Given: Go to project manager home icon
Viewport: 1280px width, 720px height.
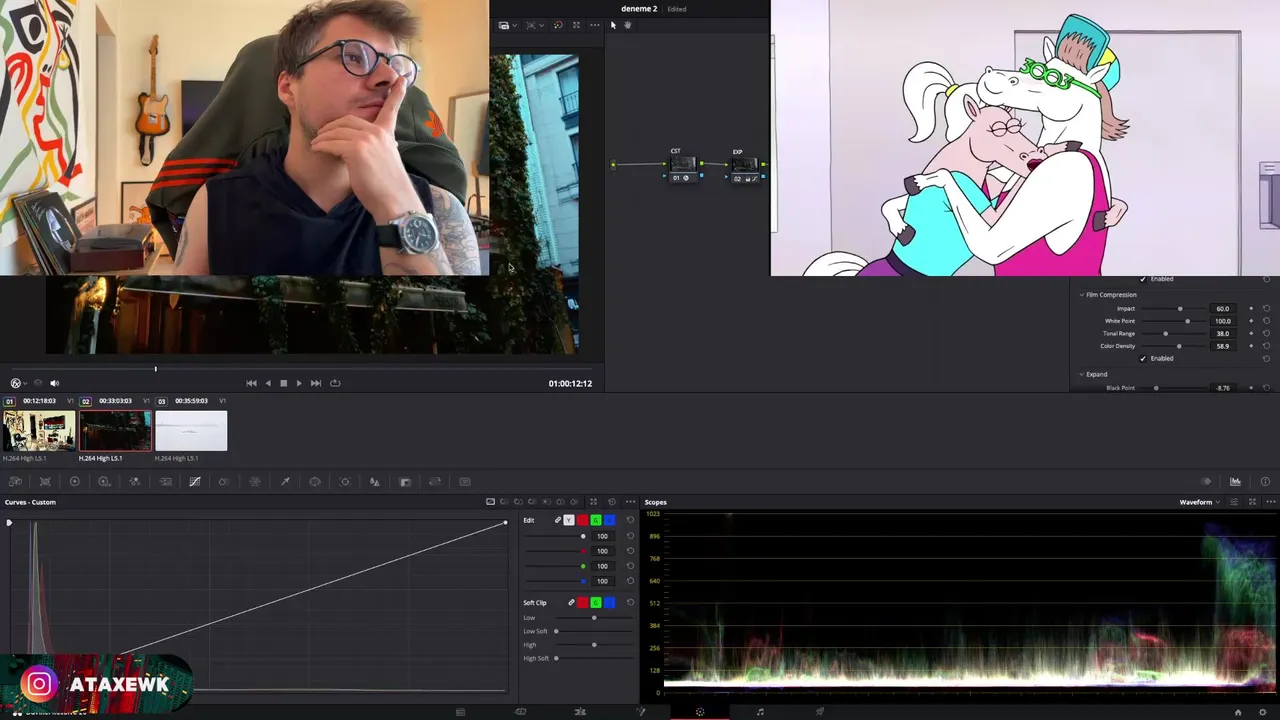Looking at the screenshot, I should [x=1238, y=712].
